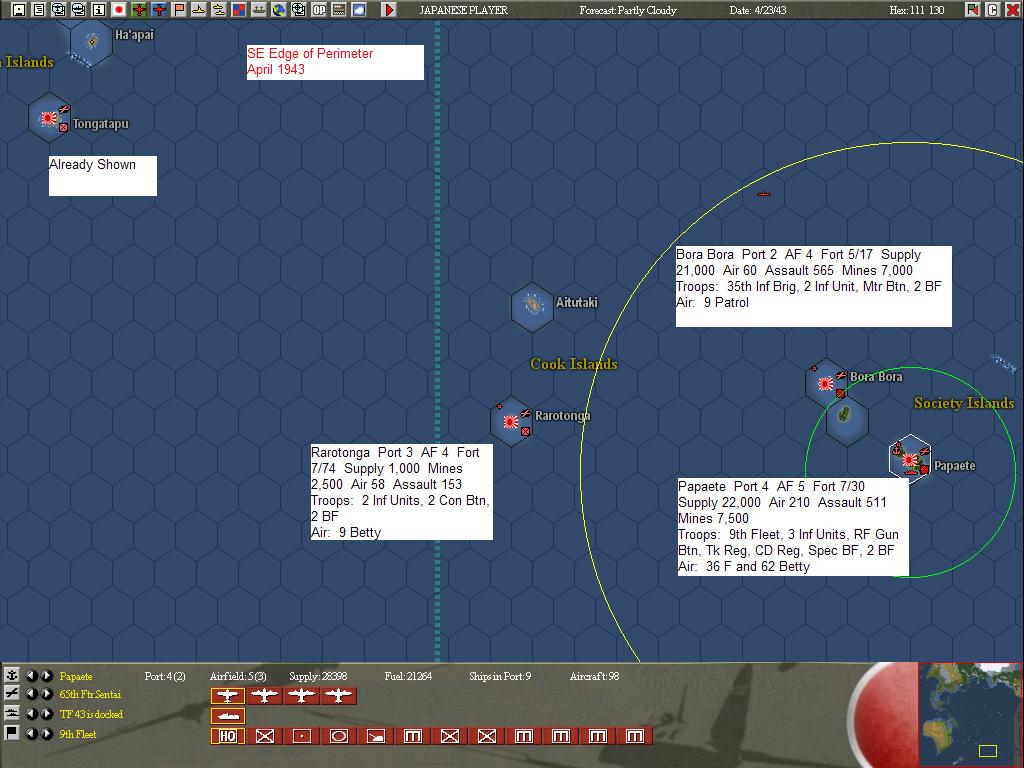Open the globe world map icon
The width and height of the screenshot is (1024, 768).
pyautogui.click(x=279, y=10)
